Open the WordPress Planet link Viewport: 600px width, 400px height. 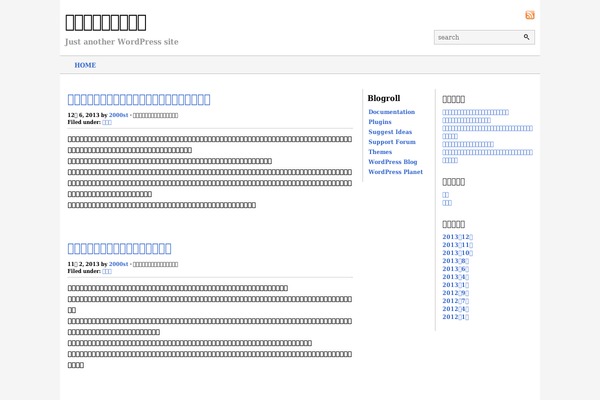click(x=395, y=172)
